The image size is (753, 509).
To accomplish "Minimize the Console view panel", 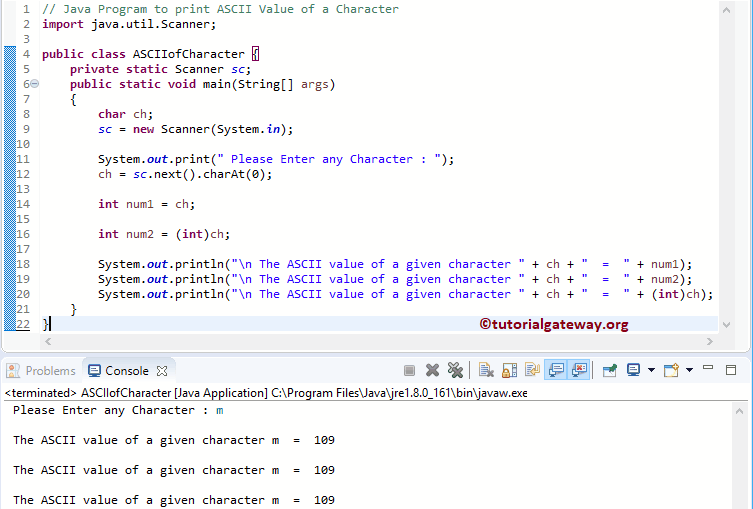I will click(x=708, y=368).
